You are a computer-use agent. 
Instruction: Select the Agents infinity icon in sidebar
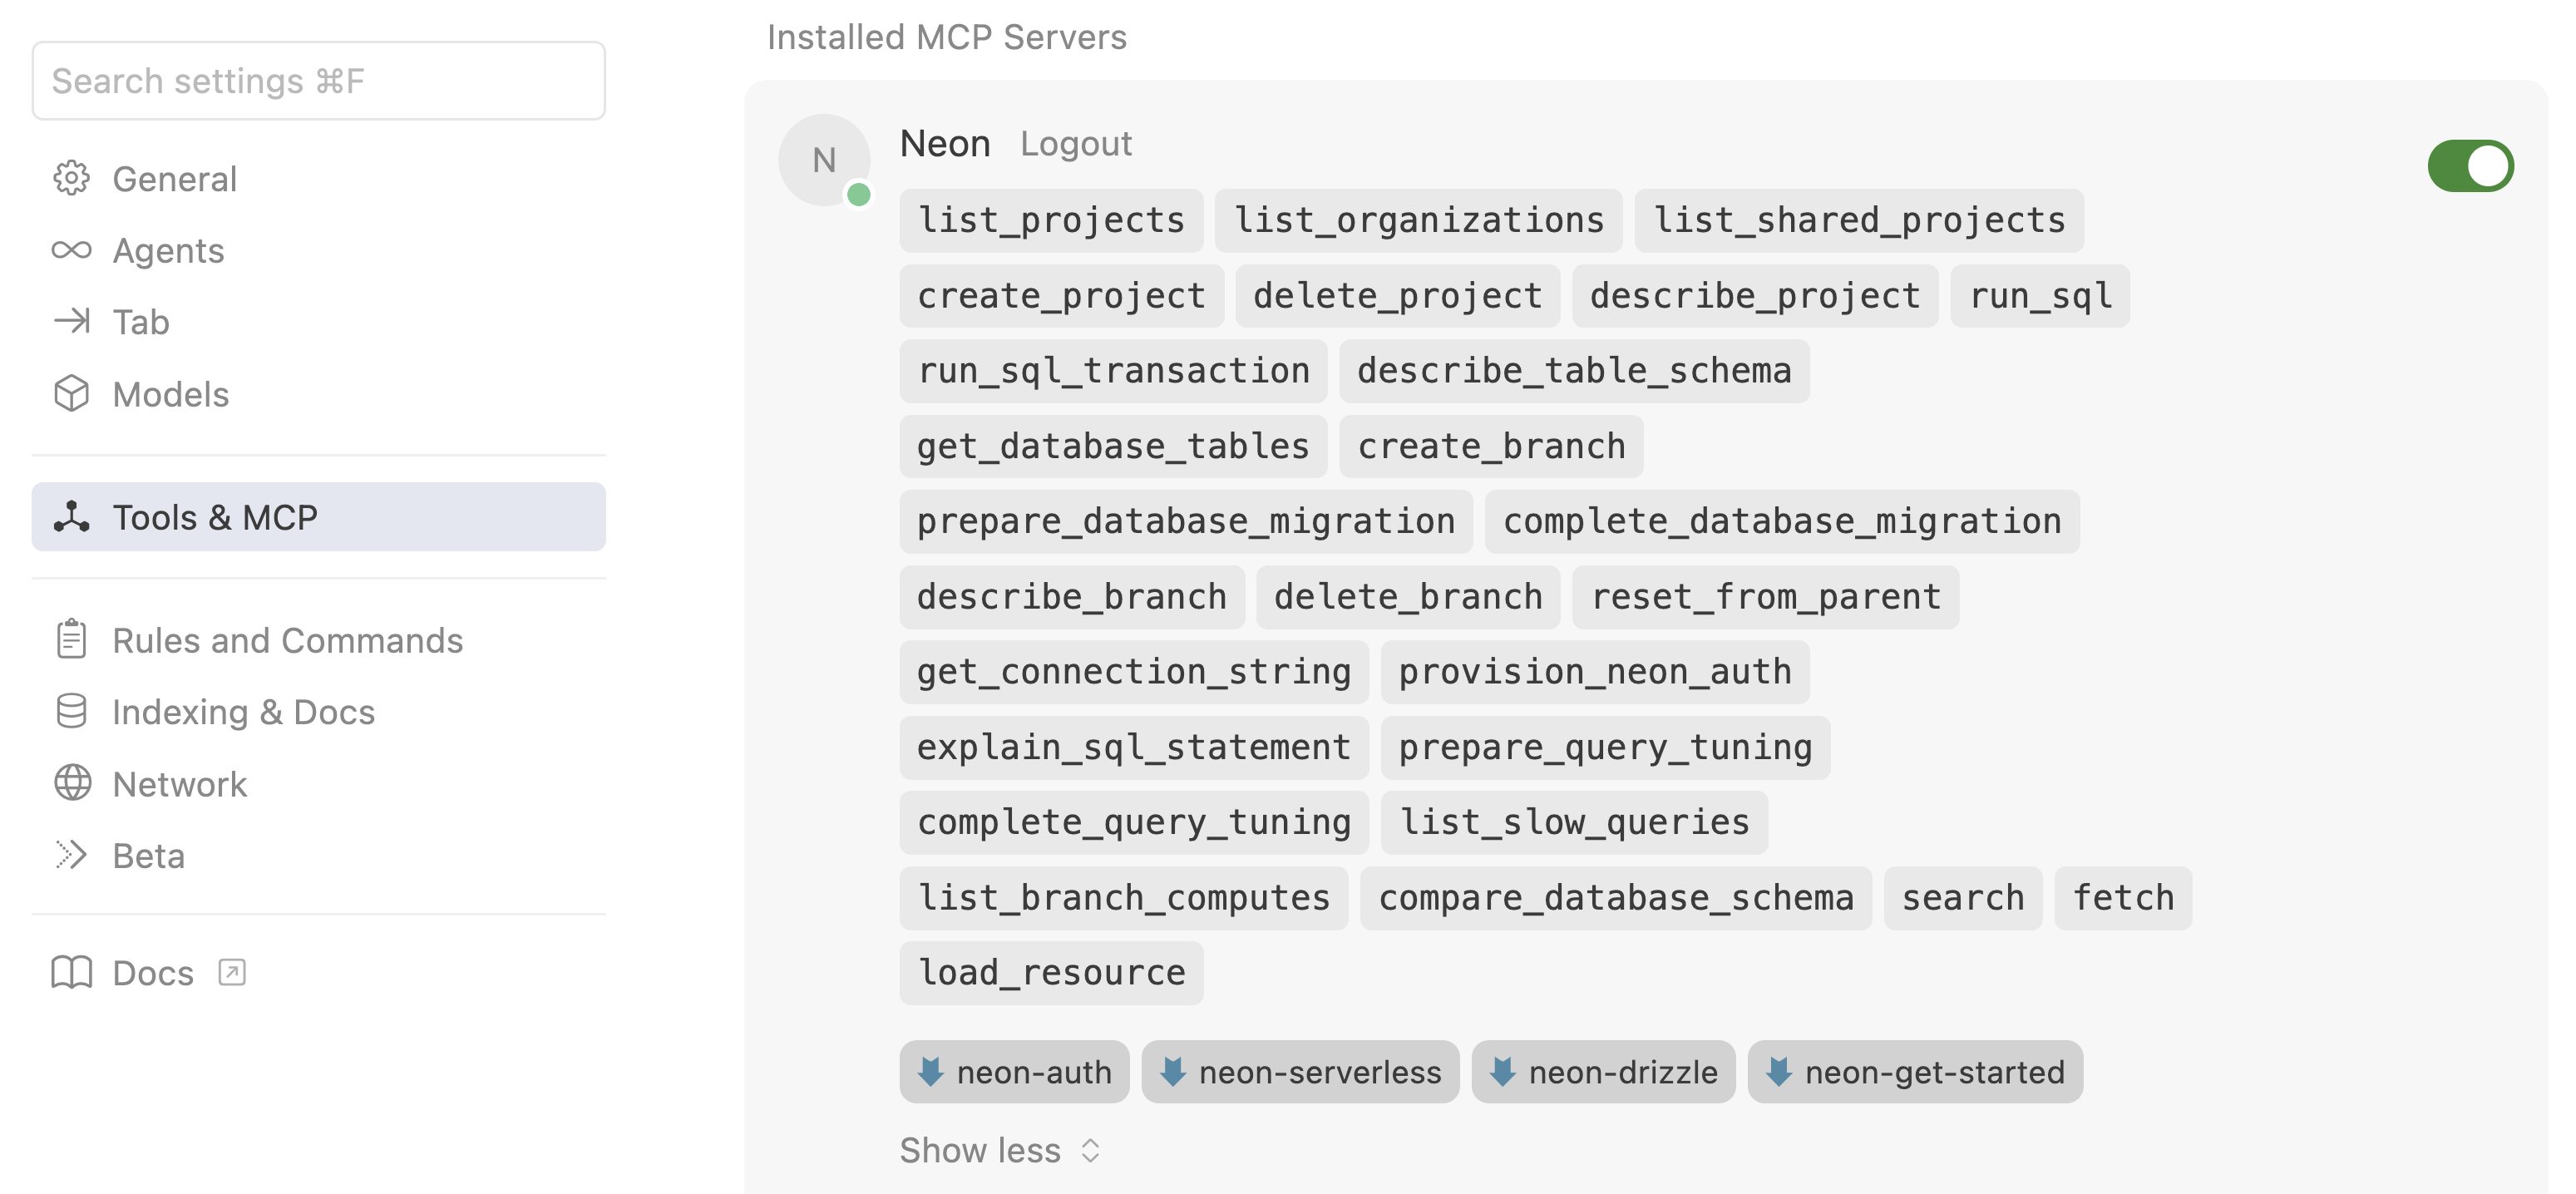tap(71, 250)
